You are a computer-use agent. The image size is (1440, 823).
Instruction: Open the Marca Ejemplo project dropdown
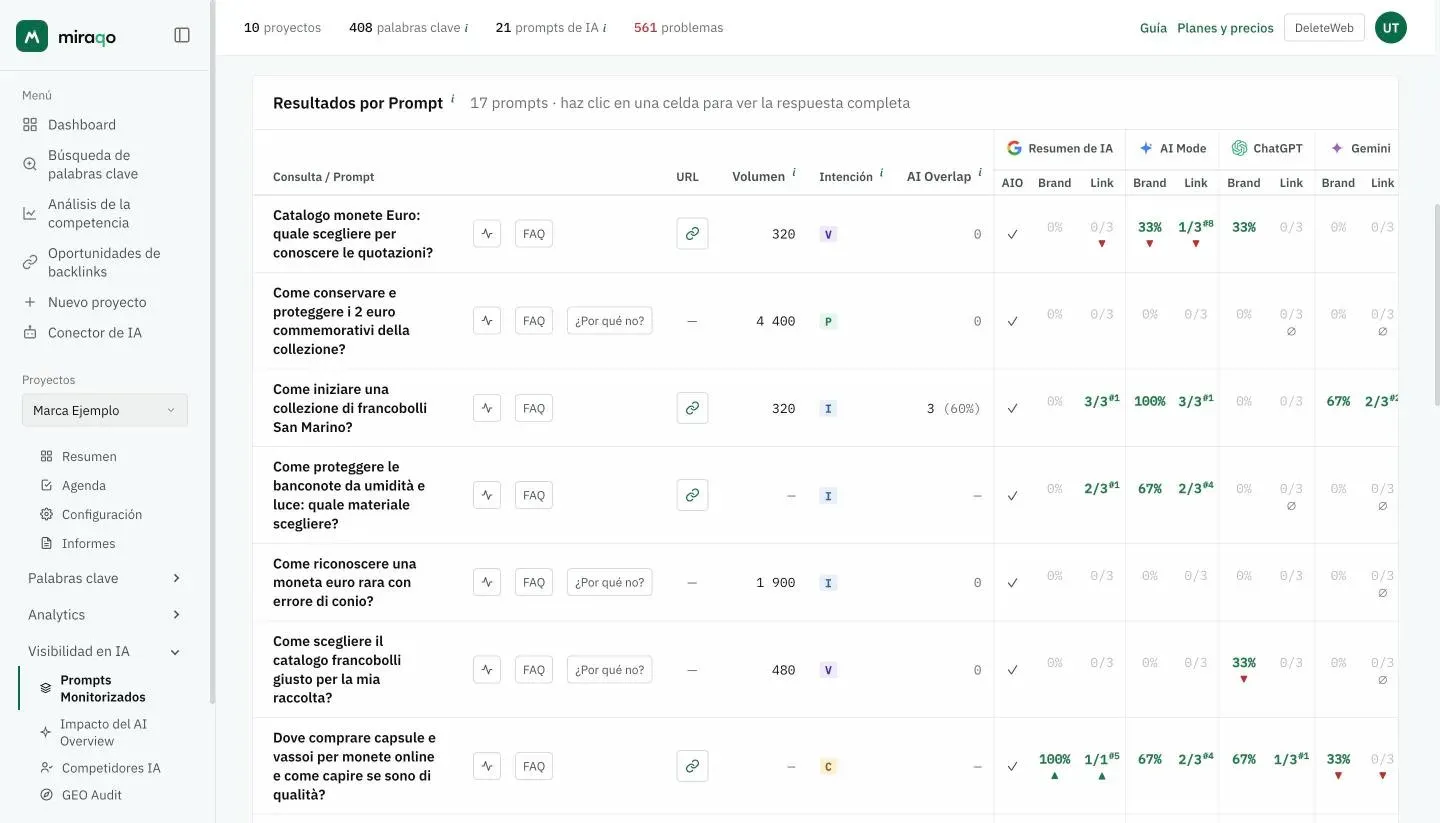(105, 410)
